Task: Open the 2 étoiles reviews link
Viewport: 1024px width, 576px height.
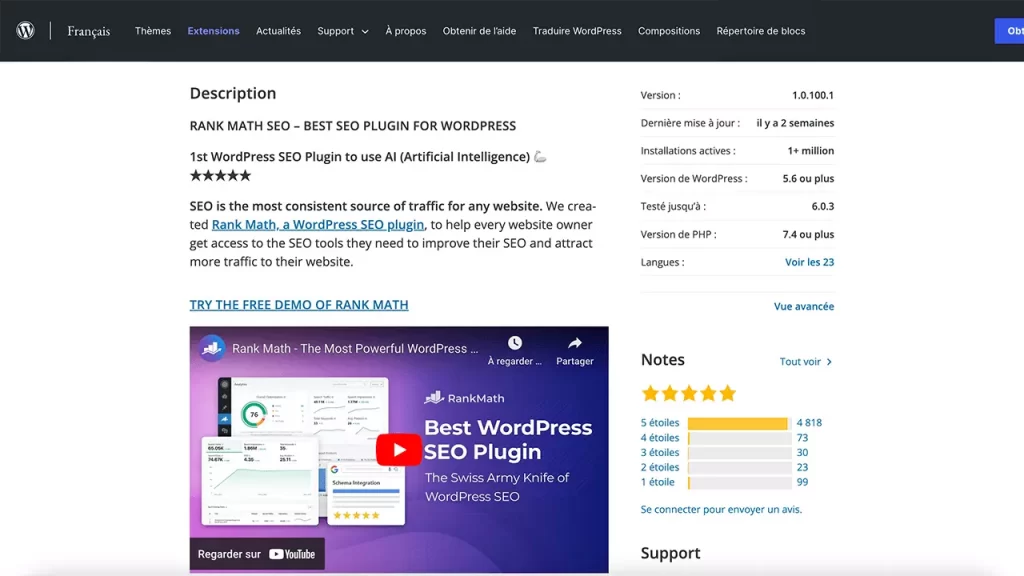Action: [x=660, y=467]
